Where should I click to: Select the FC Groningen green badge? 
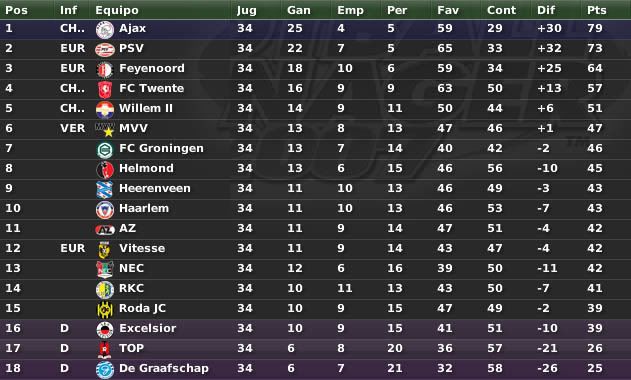(x=105, y=150)
